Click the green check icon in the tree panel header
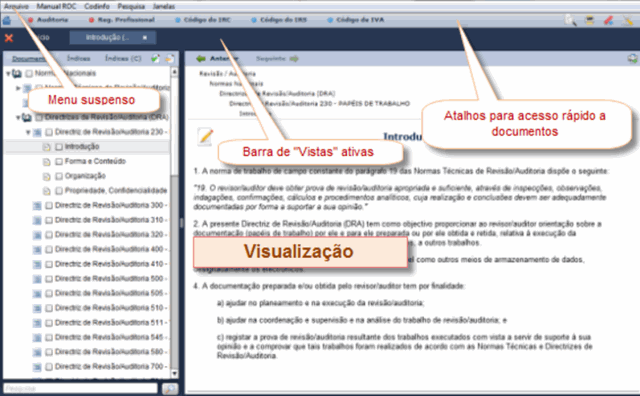The width and height of the screenshot is (640, 396). 155,58
